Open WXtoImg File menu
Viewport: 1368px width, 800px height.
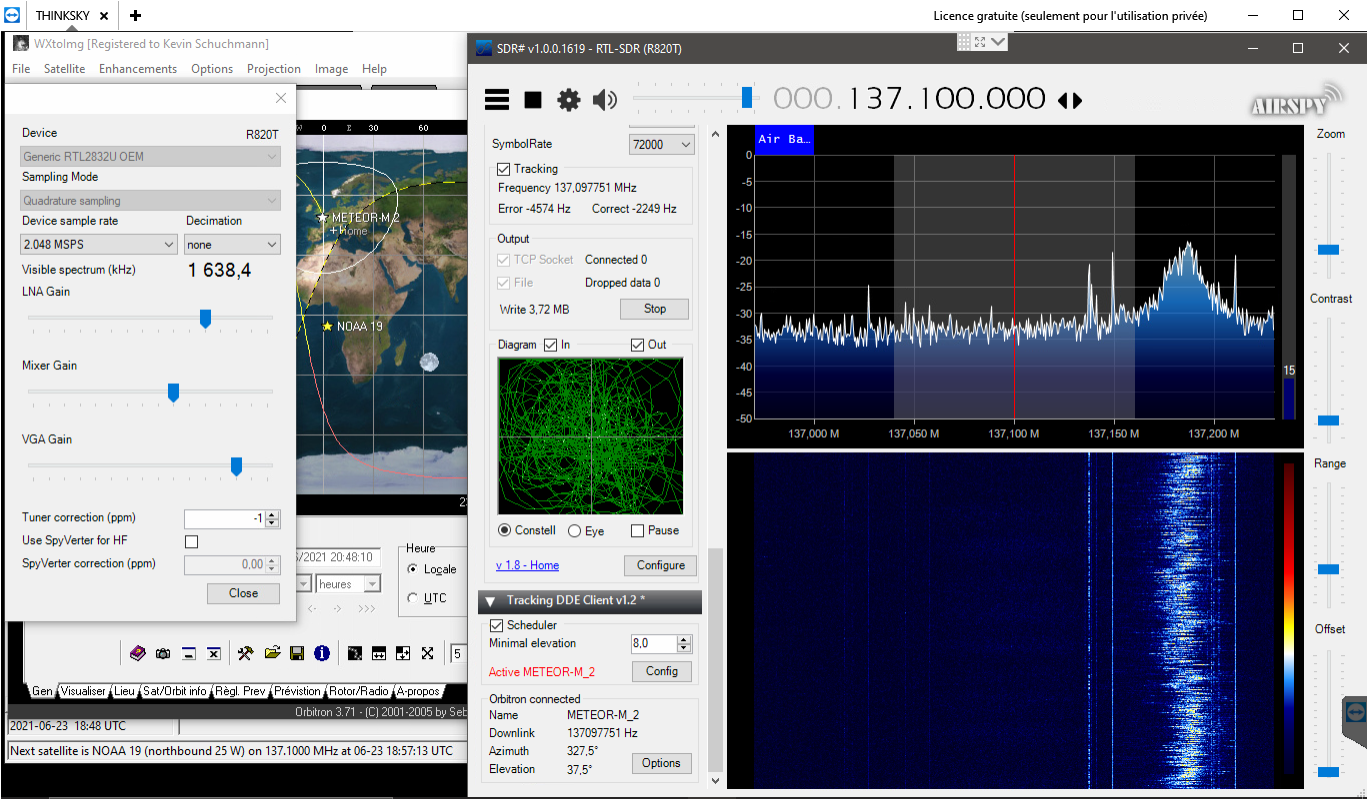[x=21, y=69]
